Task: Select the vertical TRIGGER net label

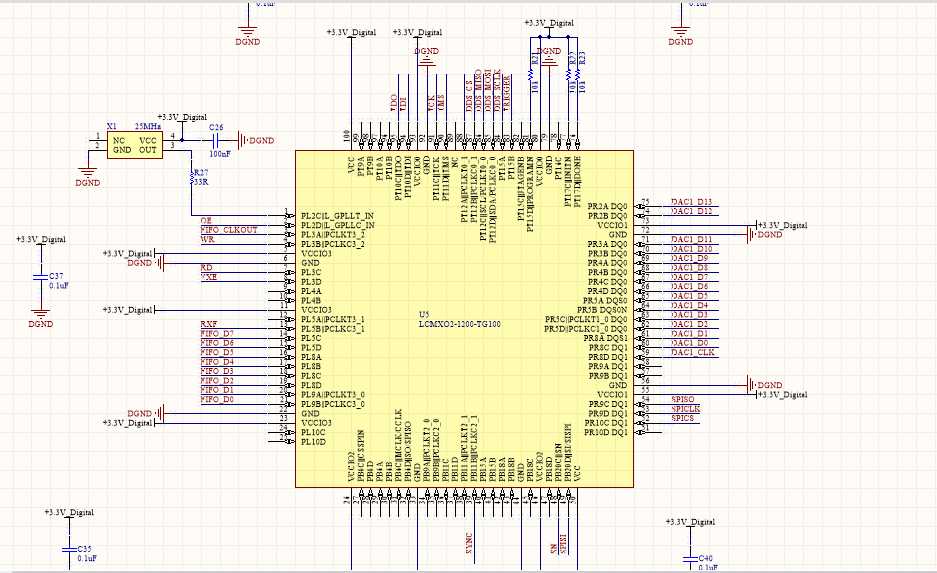Action: [507, 93]
